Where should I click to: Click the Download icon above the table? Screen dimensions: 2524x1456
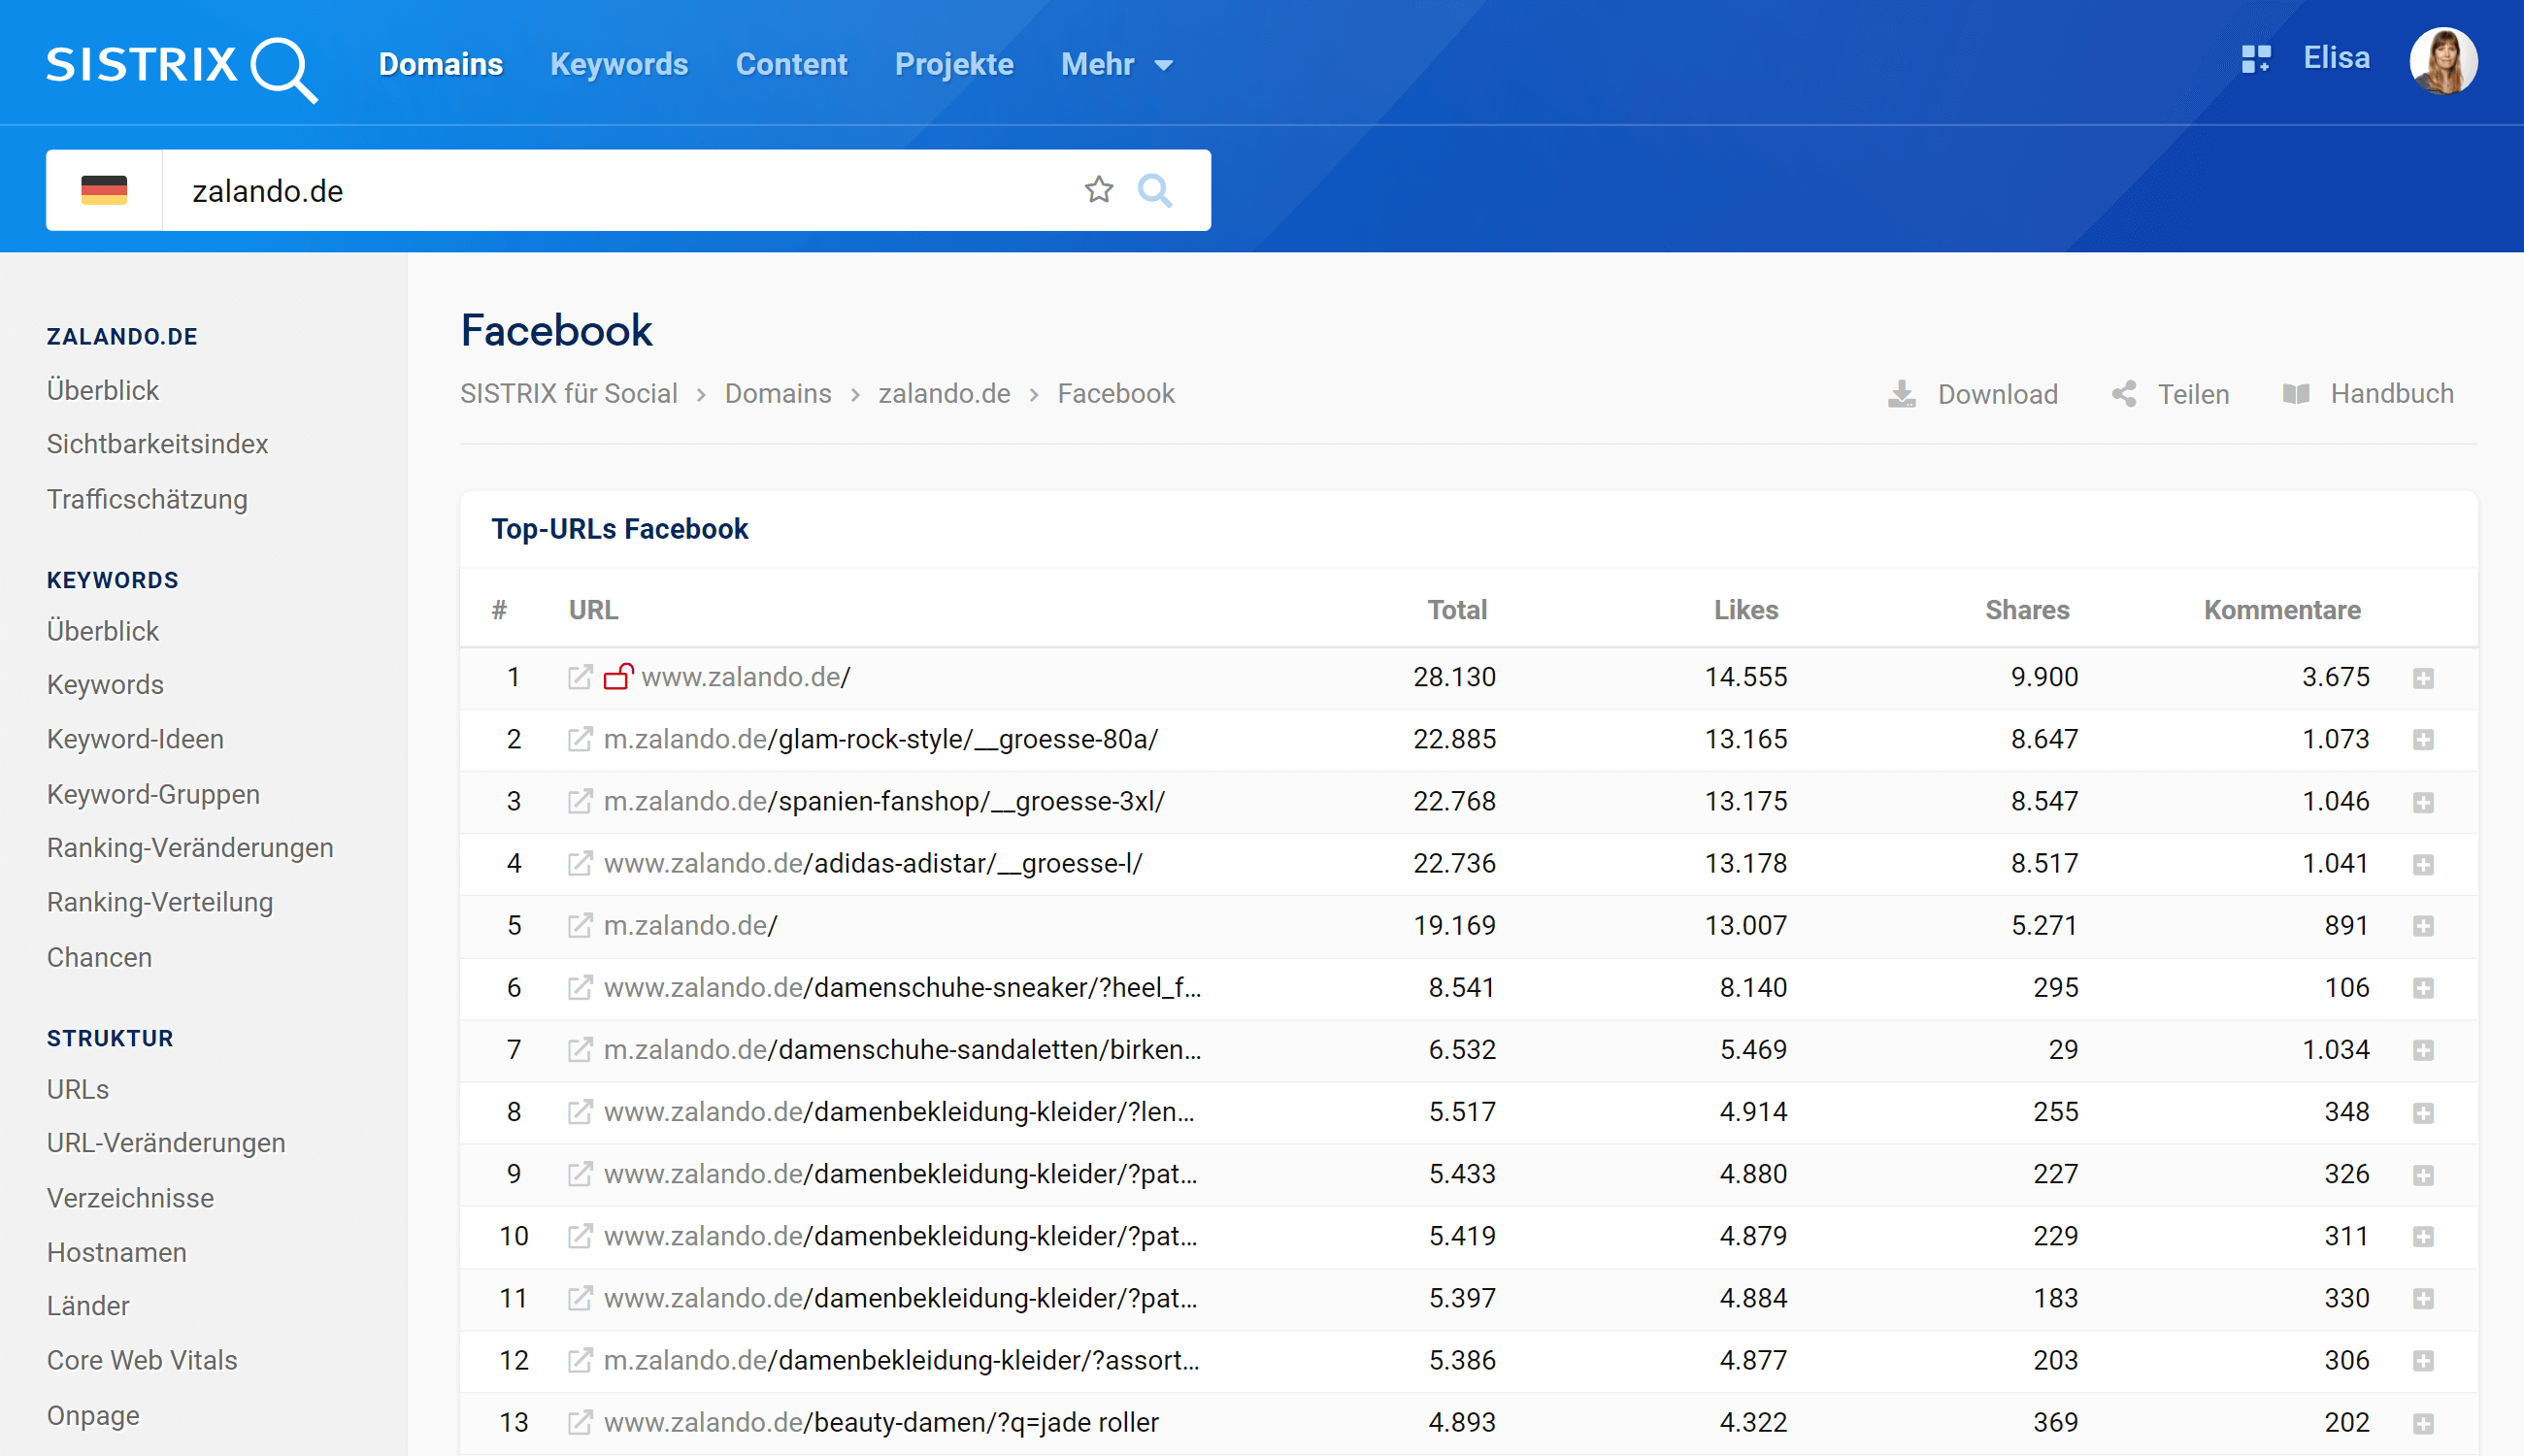point(1901,394)
